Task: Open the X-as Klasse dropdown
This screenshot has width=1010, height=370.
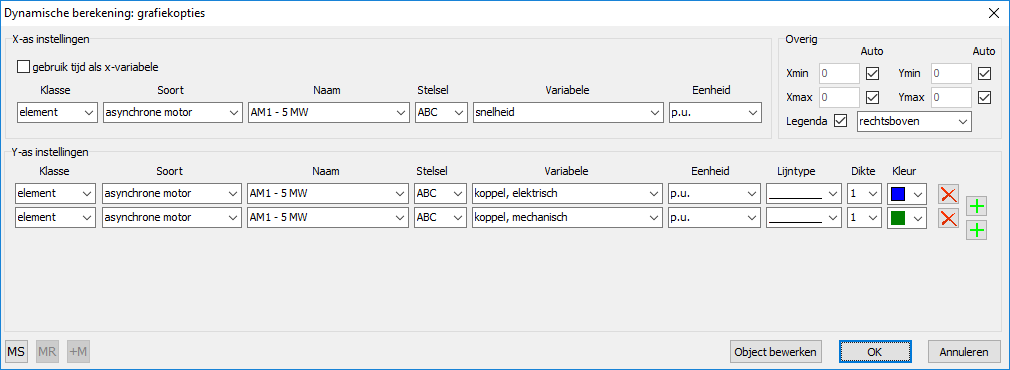Action: tap(57, 112)
